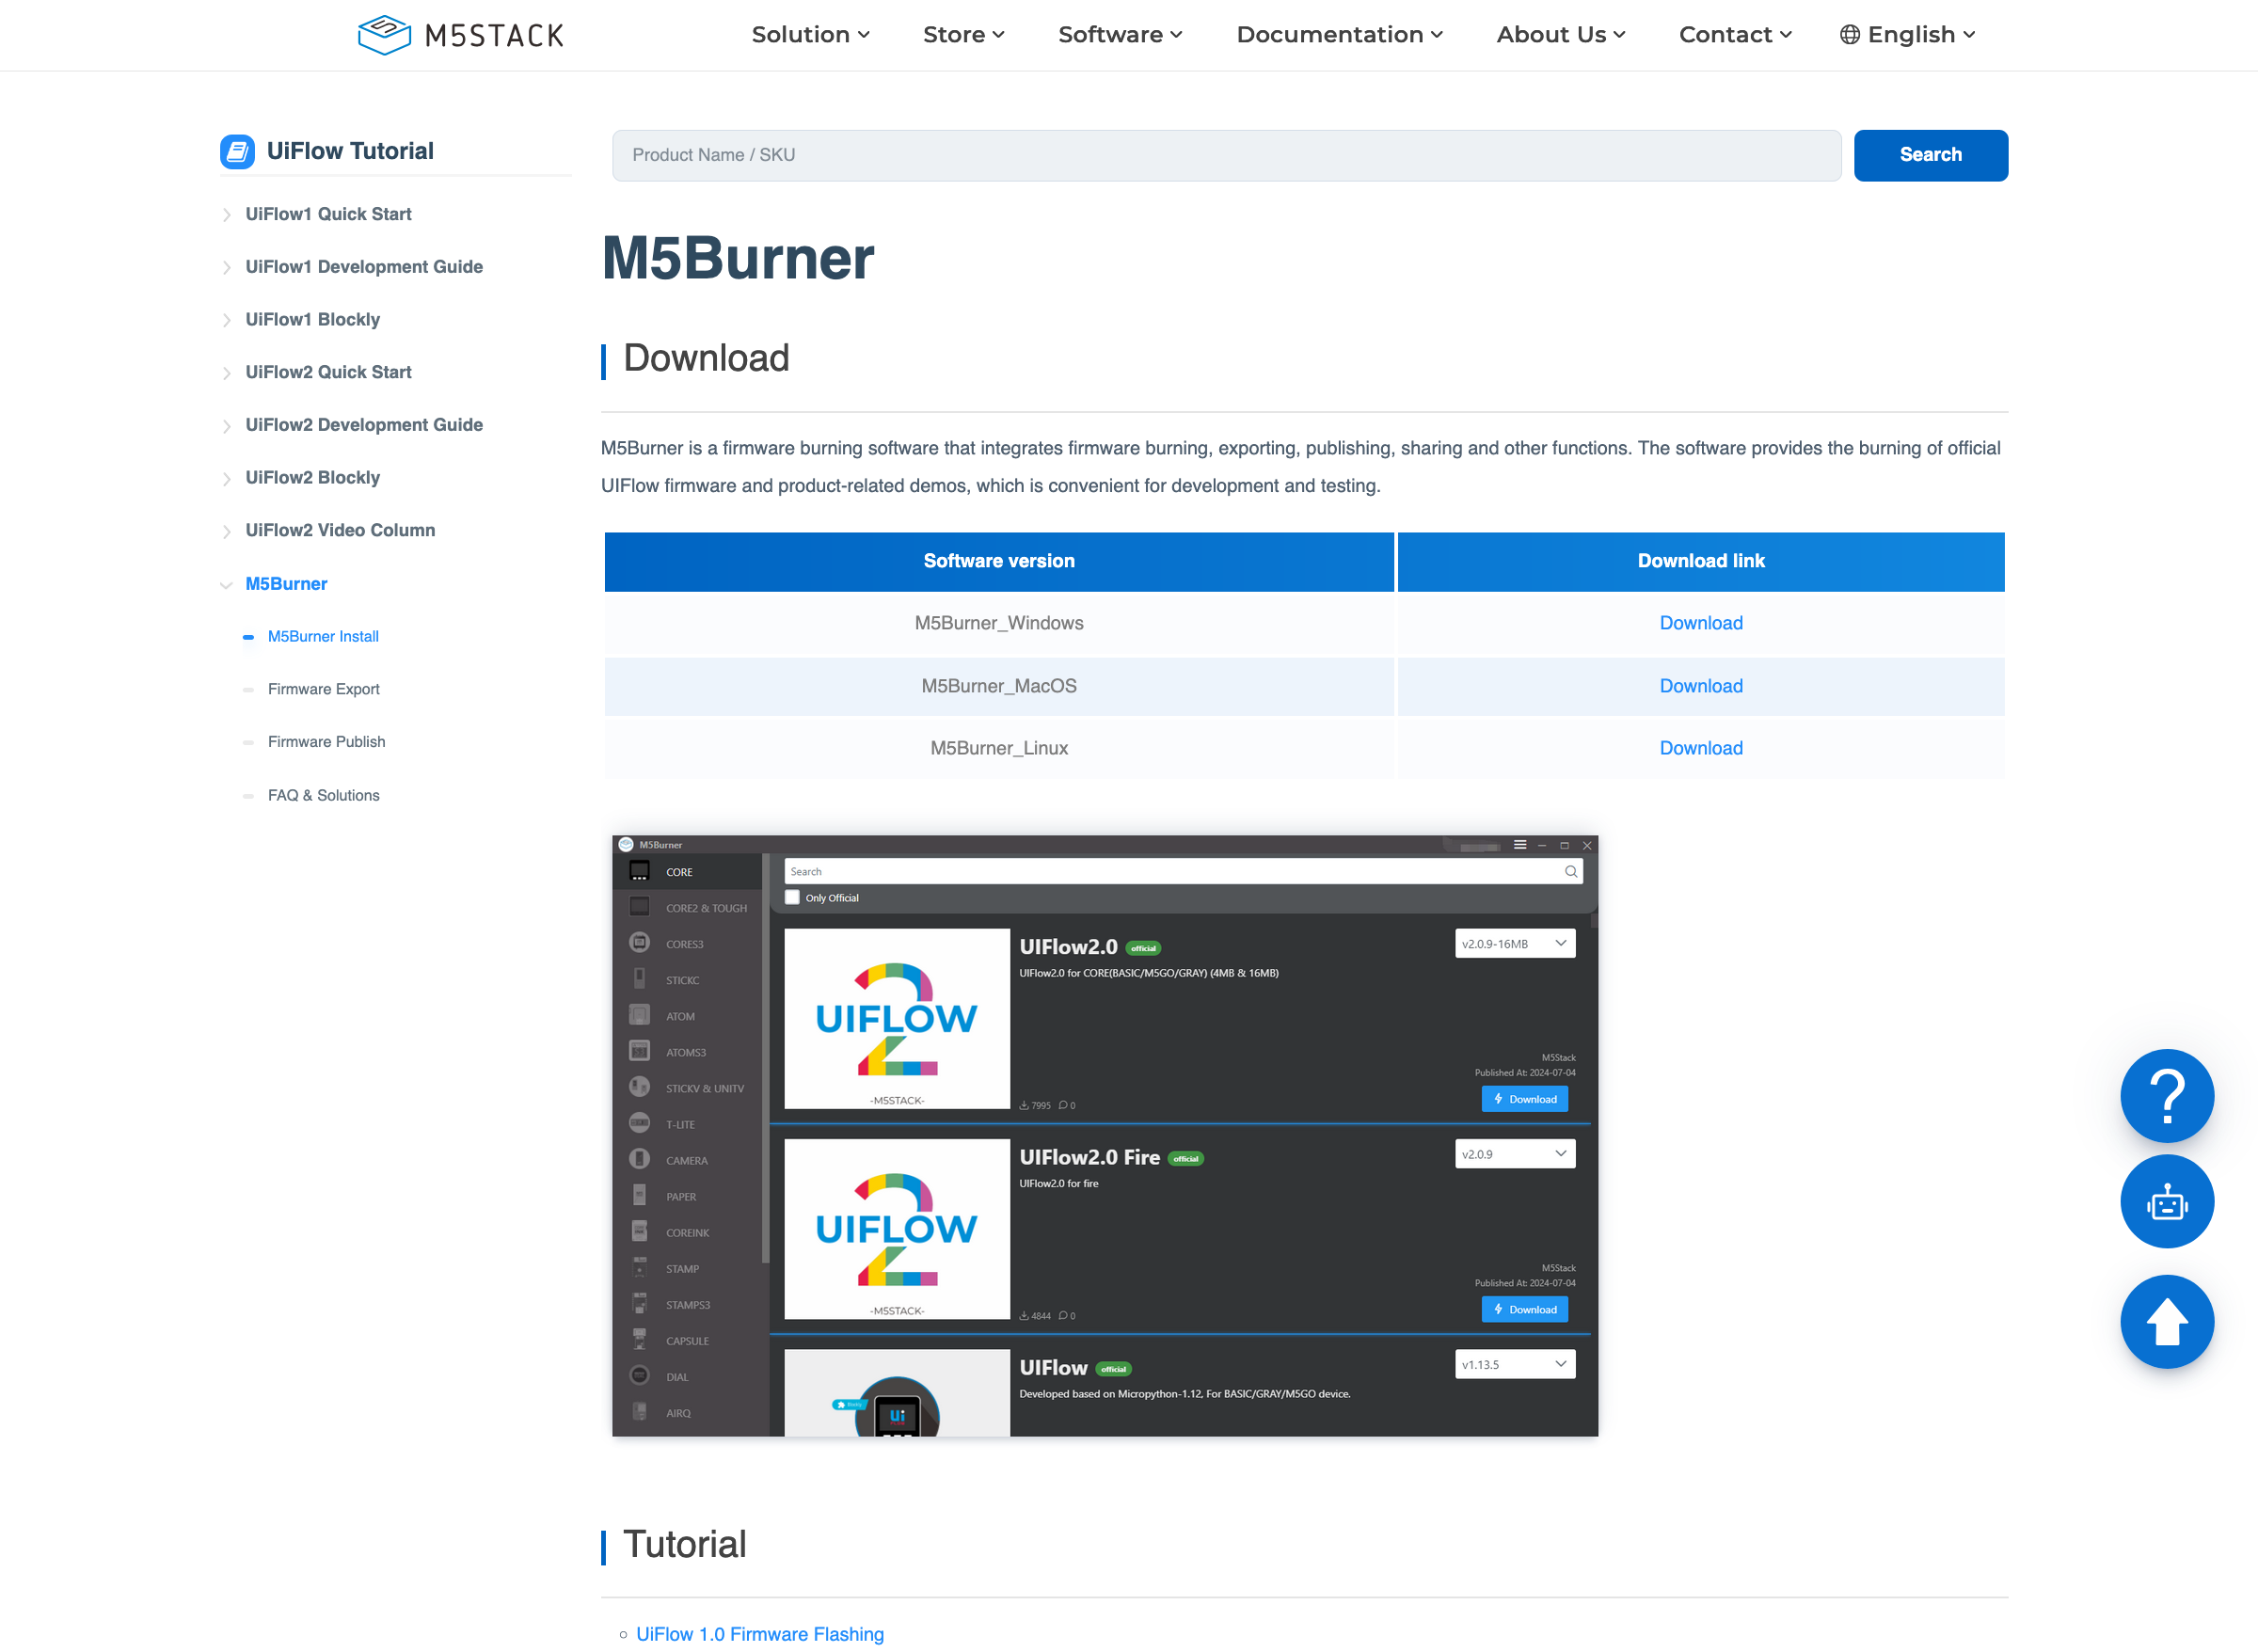Image resolution: width=2258 pixels, height=1652 pixels.
Task: Open the Firmware Publish page
Action: tap(326, 741)
